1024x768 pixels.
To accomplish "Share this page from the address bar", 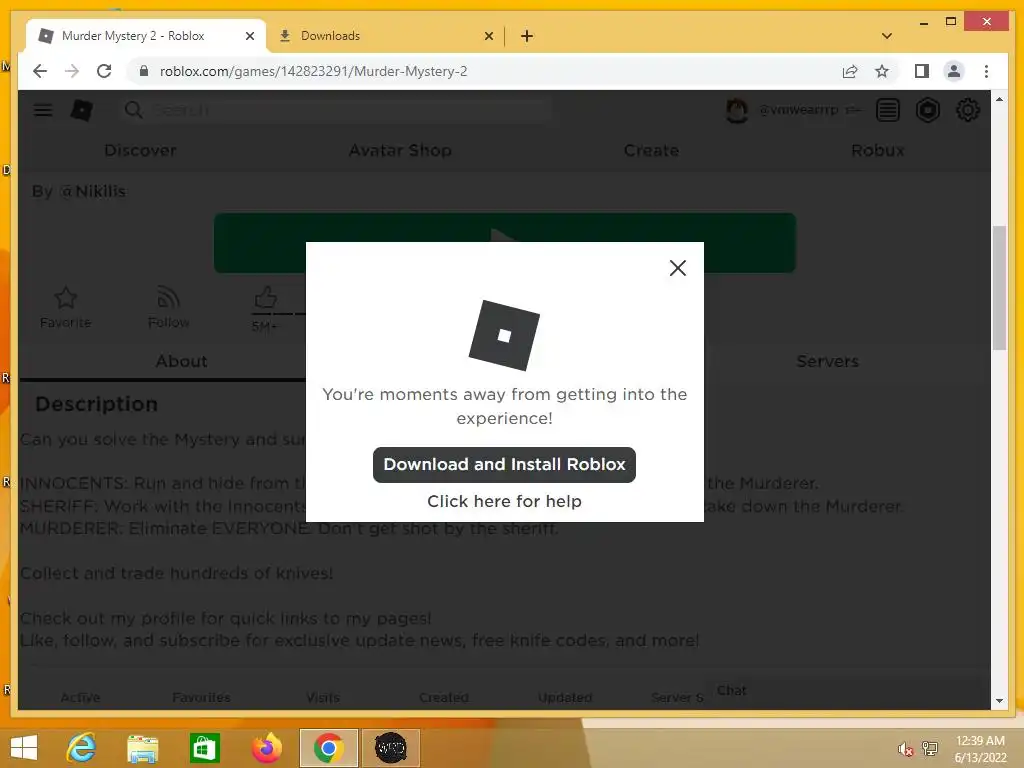I will tap(850, 71).
